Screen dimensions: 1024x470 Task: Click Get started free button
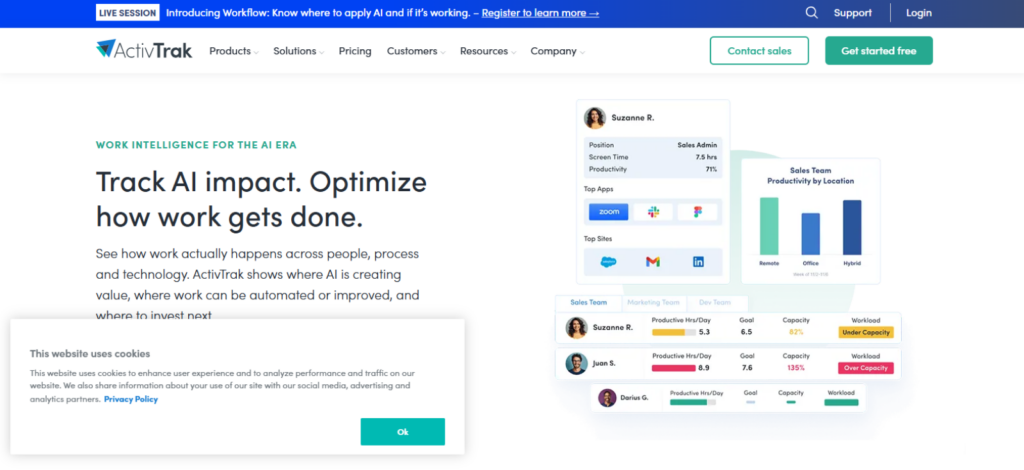[878, 50]
